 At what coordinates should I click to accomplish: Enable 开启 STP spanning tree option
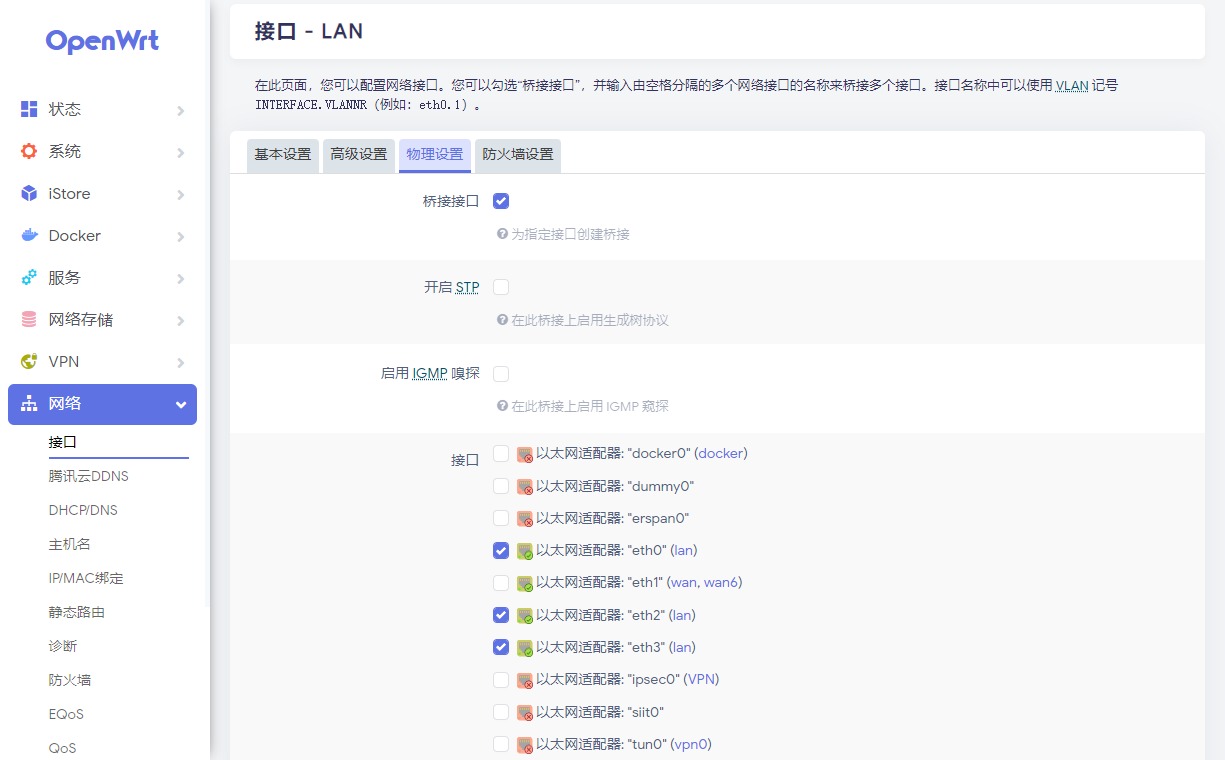[x=501, y=286]
